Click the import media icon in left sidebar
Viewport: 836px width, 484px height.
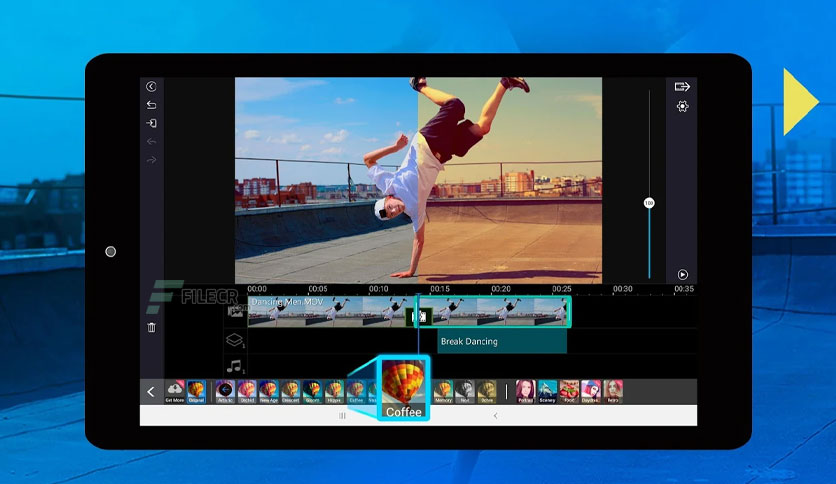coord(151,123)
